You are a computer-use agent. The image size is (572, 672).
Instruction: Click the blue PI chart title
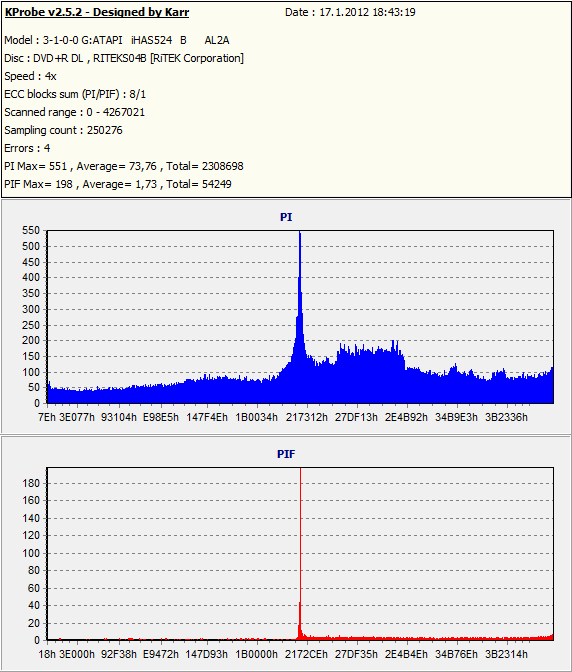pos(286,217)
